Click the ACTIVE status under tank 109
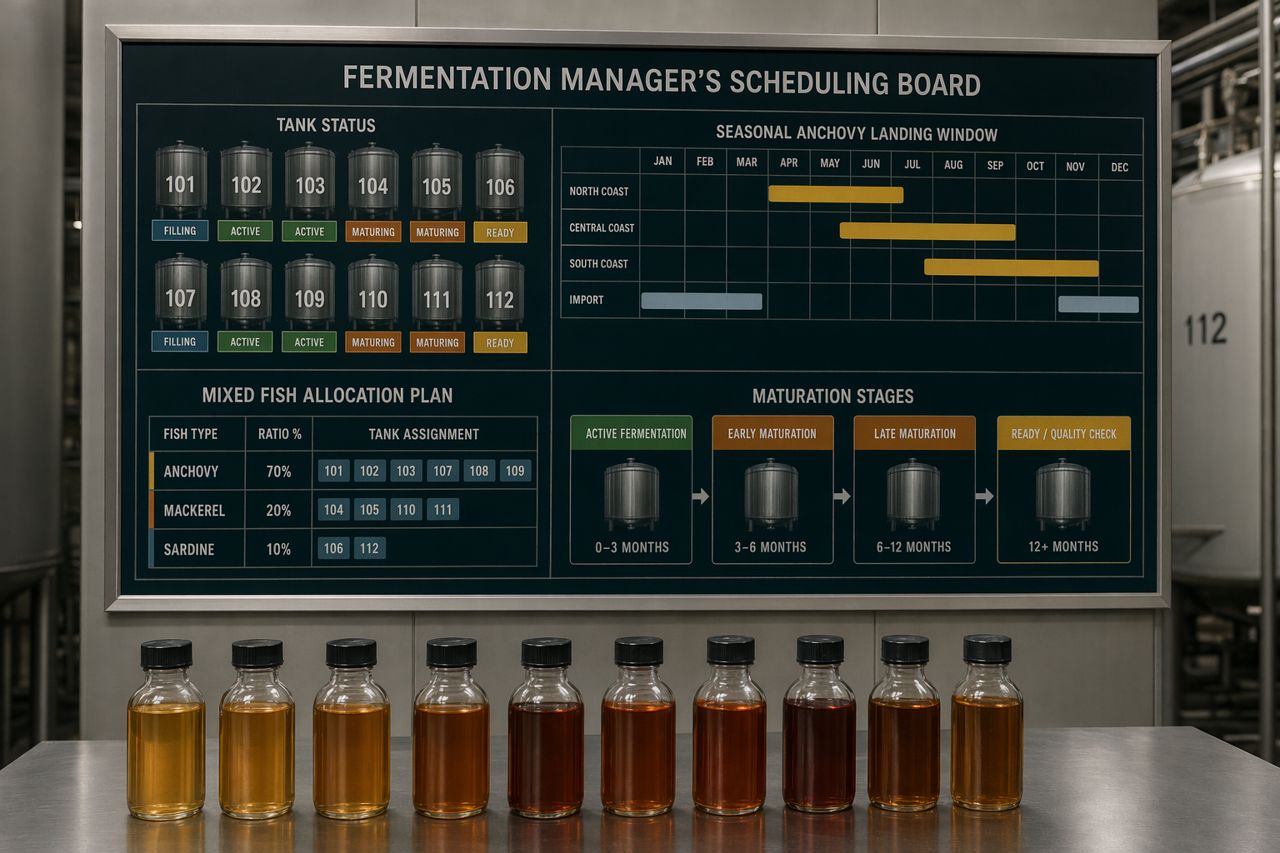Image resolution: width=1280 pixels, height=853 pixels. (309, 342)
